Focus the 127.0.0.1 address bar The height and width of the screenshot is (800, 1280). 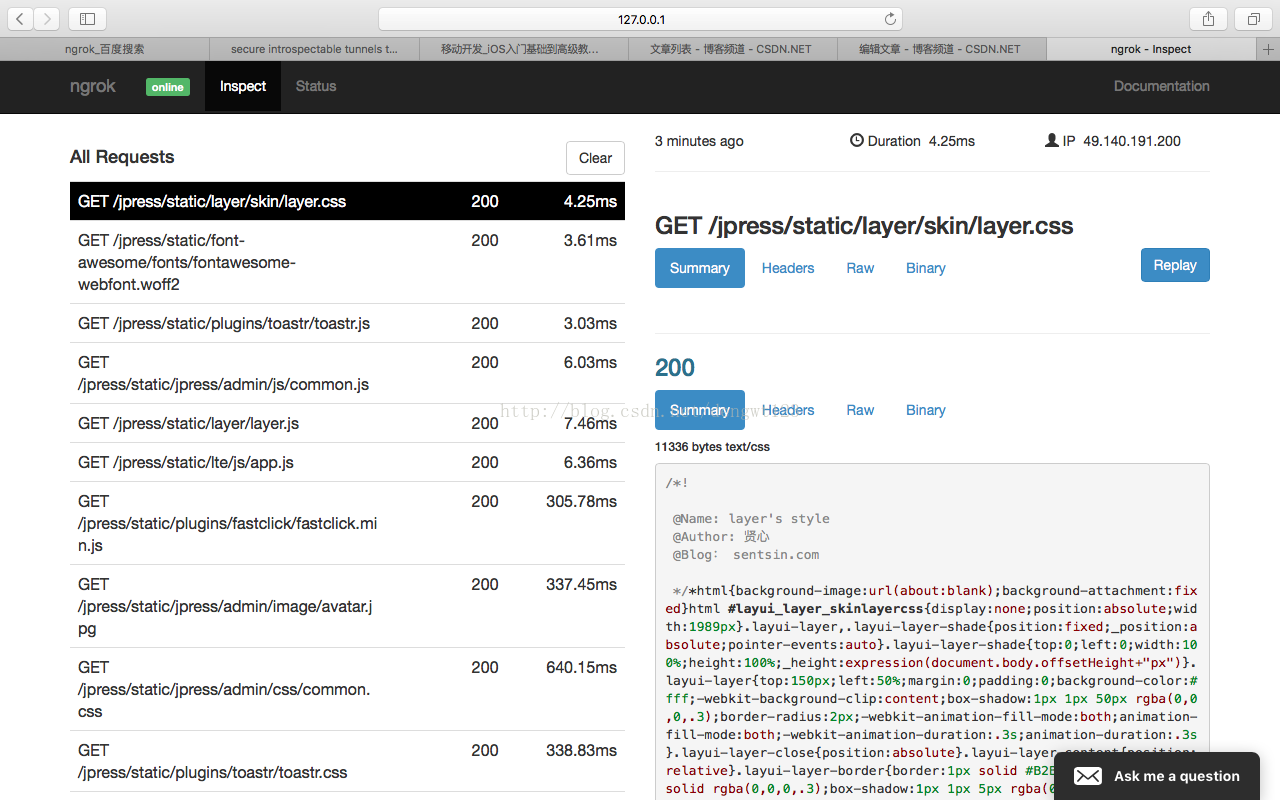640,19
